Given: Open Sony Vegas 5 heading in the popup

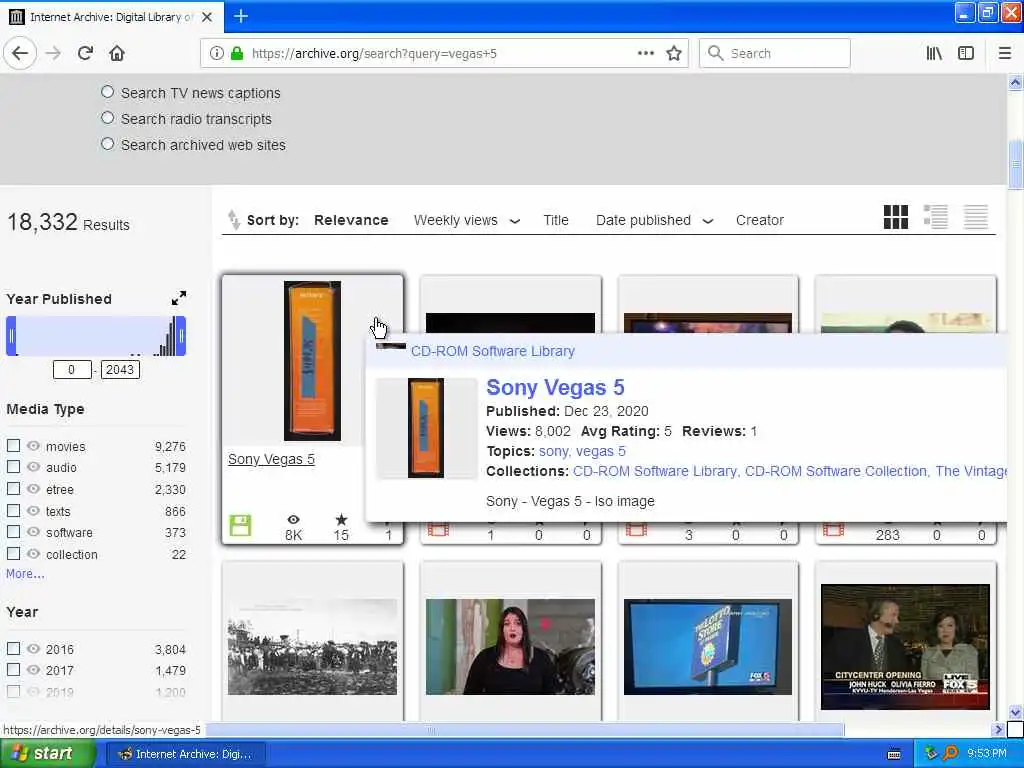Looking at the screenshot, I should pos(555,387).
